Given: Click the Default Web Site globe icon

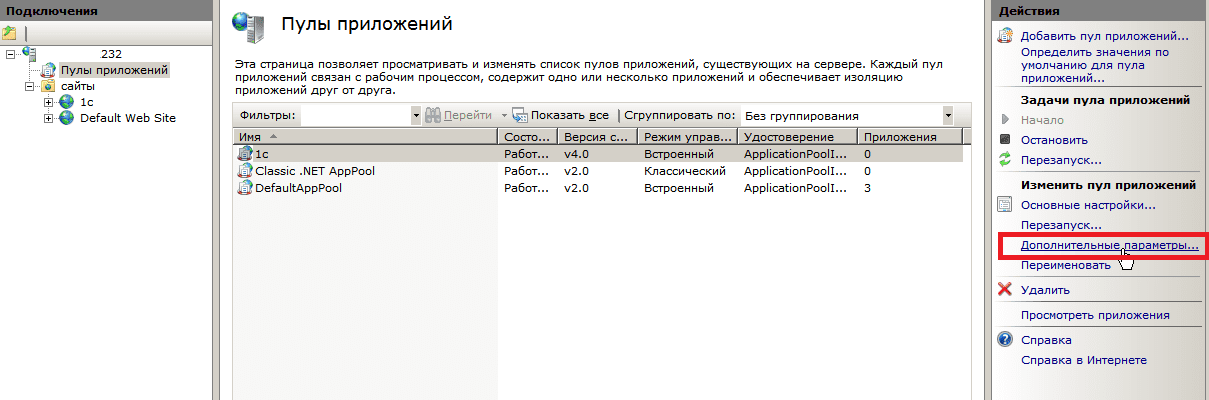Looking at the screenshot, I should [67, 118].
